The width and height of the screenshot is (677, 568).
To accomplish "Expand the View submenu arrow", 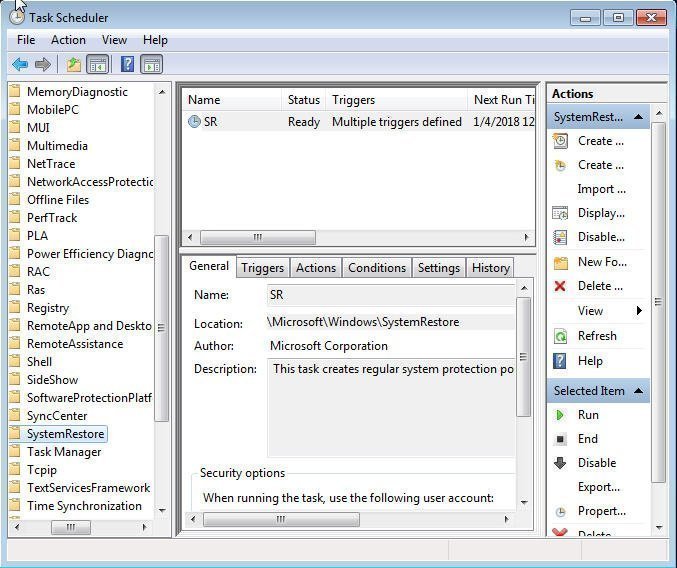I will pyautogui.click(x=639, y=311).
